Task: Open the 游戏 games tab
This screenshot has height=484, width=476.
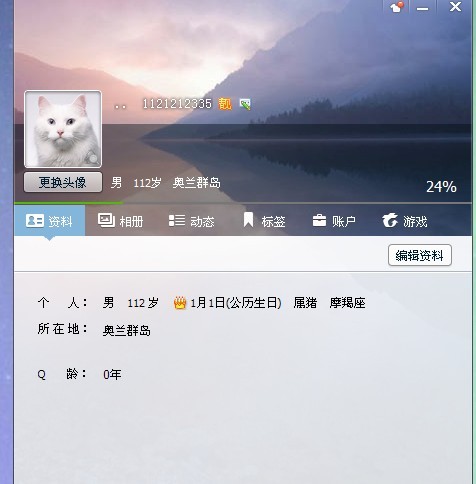Action: [x=405, y=221]
